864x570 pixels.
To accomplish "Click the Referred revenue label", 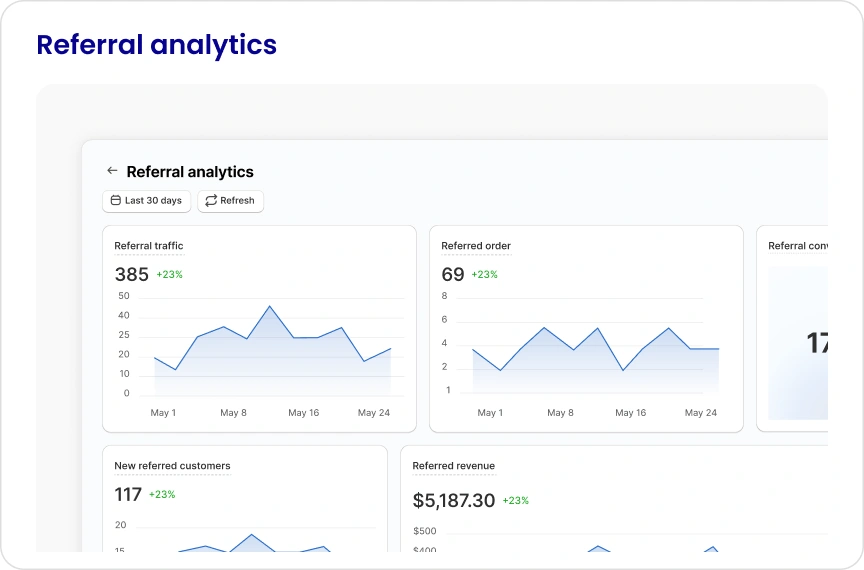I will point(453,466).
